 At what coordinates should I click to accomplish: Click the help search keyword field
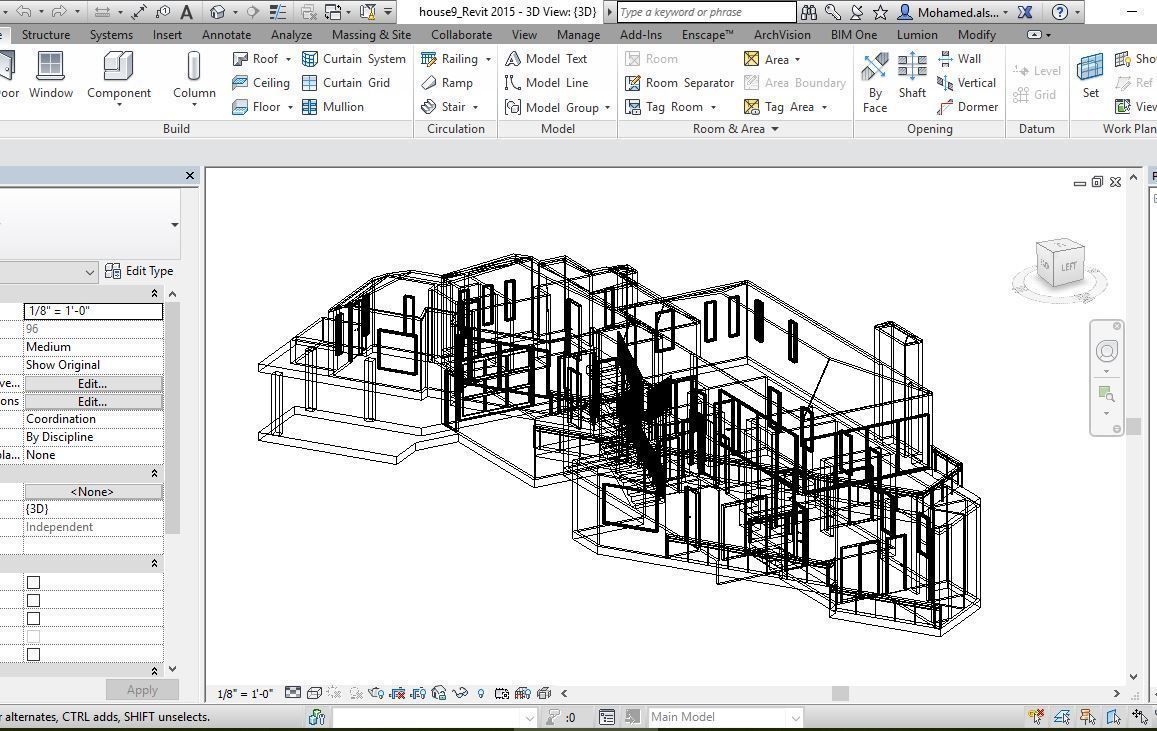(x=706, y=12)
